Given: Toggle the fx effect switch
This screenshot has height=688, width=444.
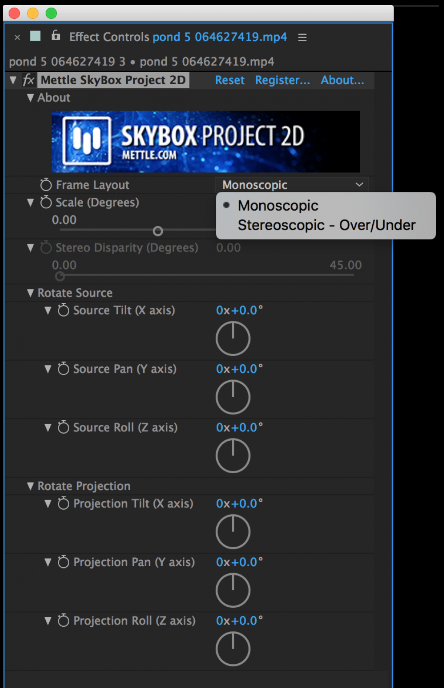Looking at the screenshot, I should [29, 80].
